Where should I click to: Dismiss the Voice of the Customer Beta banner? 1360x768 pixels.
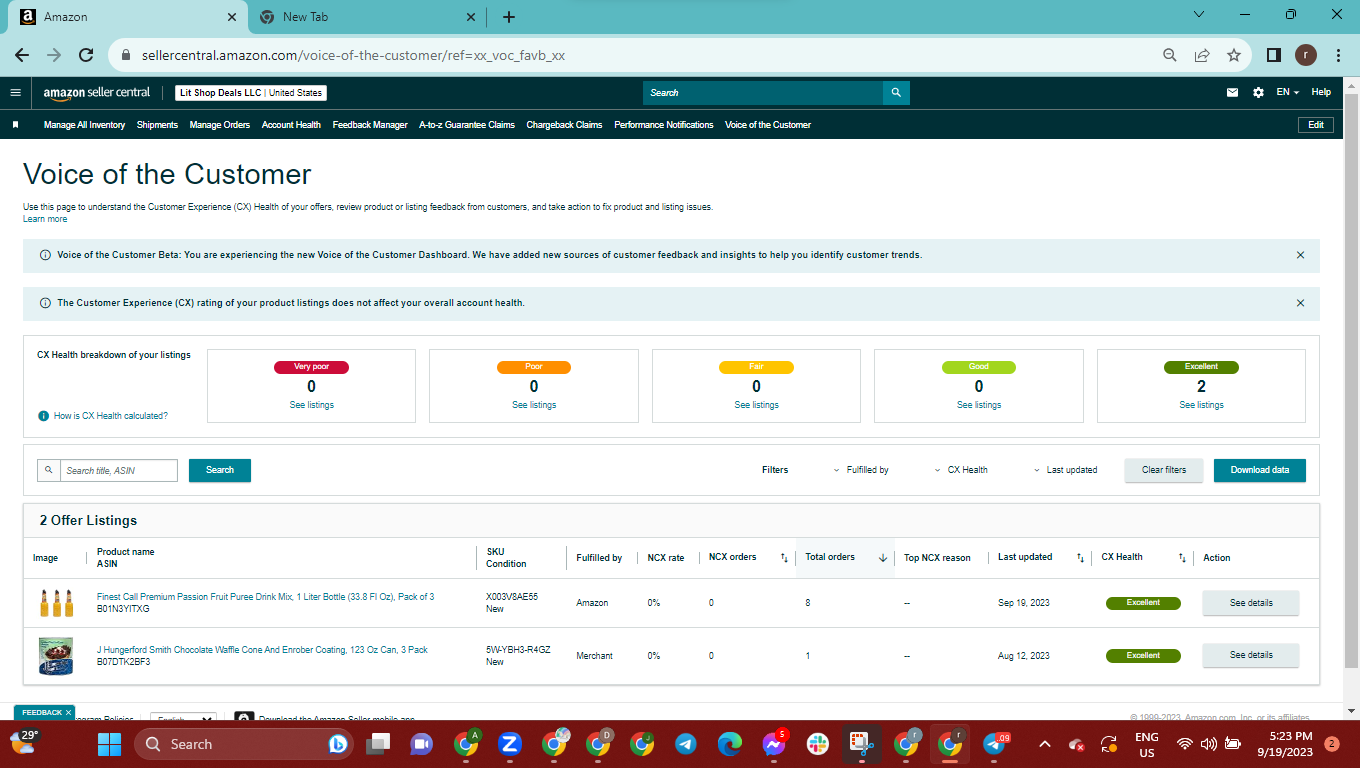(x=1300, y=255)
